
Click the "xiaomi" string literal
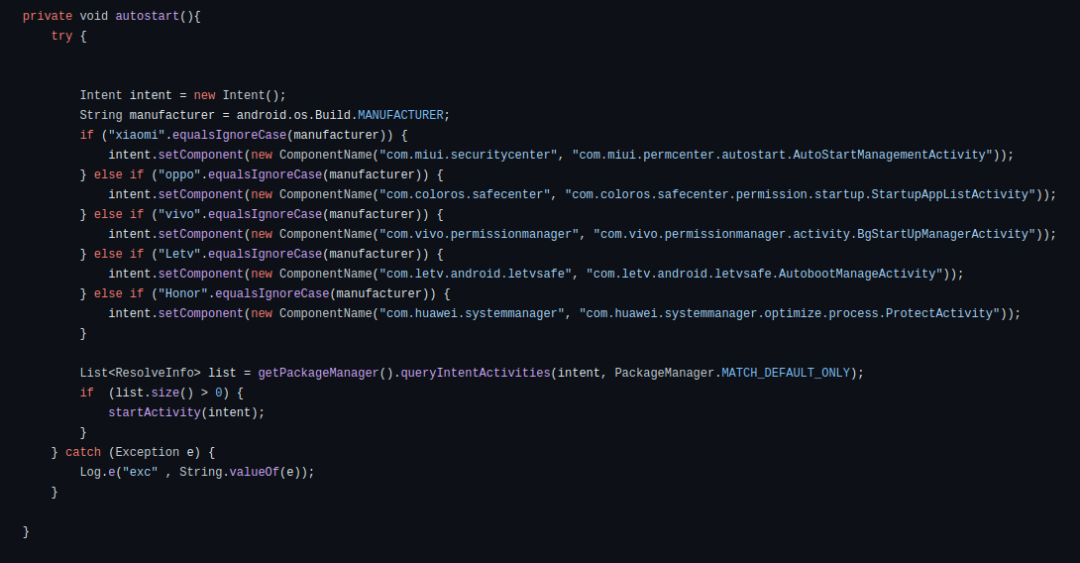(136, 135)
